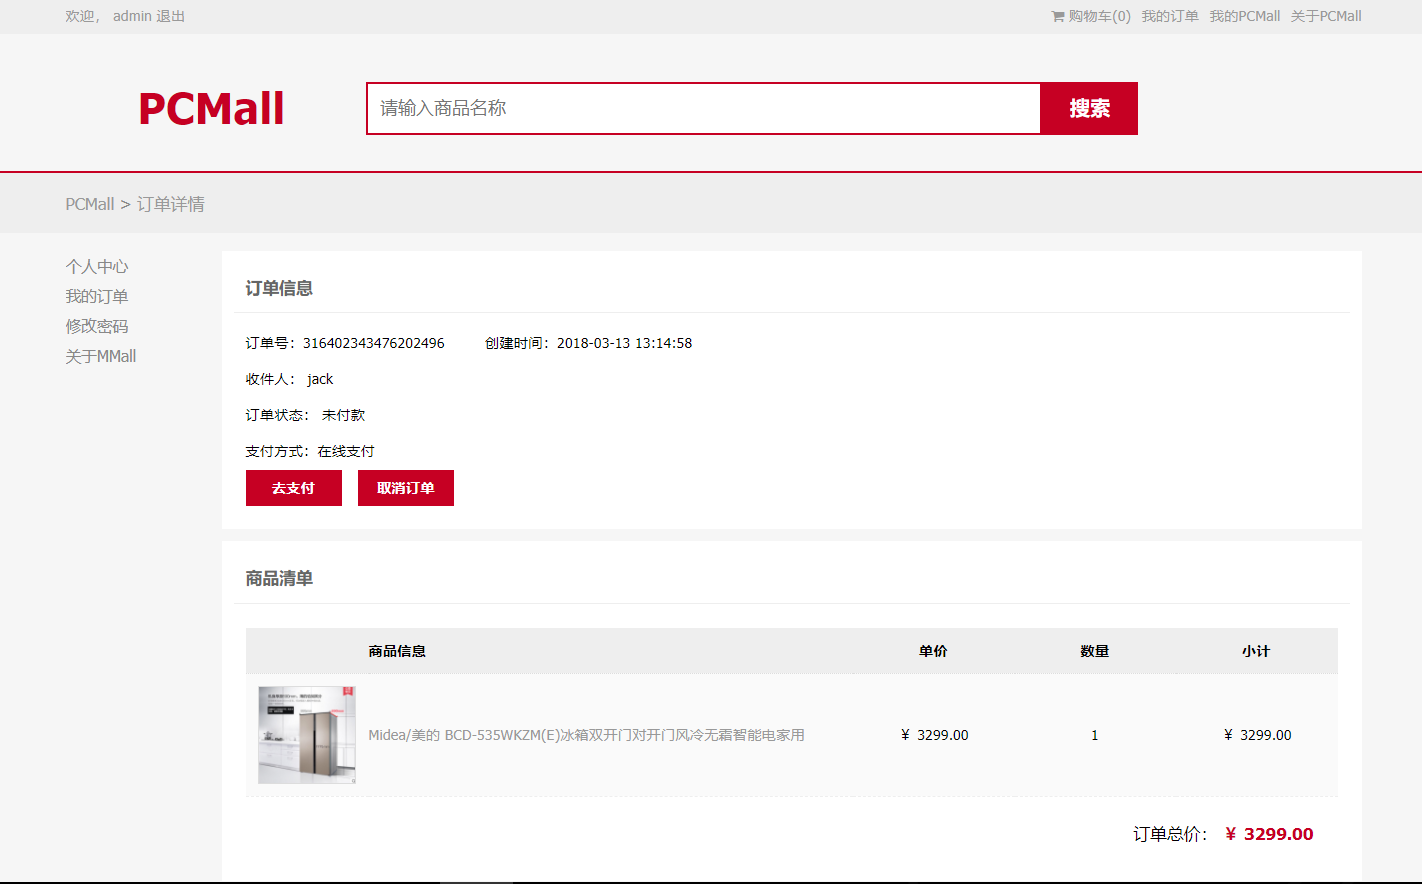
Task: Click the 商品信息 column header
Action: [x=397, y=651]
